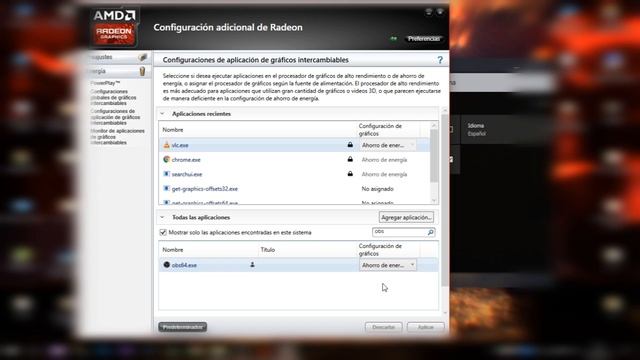
Task: Click the OBS icon beside obs64.exe
Action: pos(167,265)
